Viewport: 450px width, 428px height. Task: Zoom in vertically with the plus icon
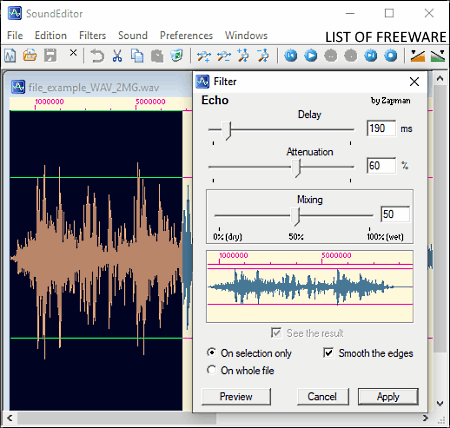[243, 56]
